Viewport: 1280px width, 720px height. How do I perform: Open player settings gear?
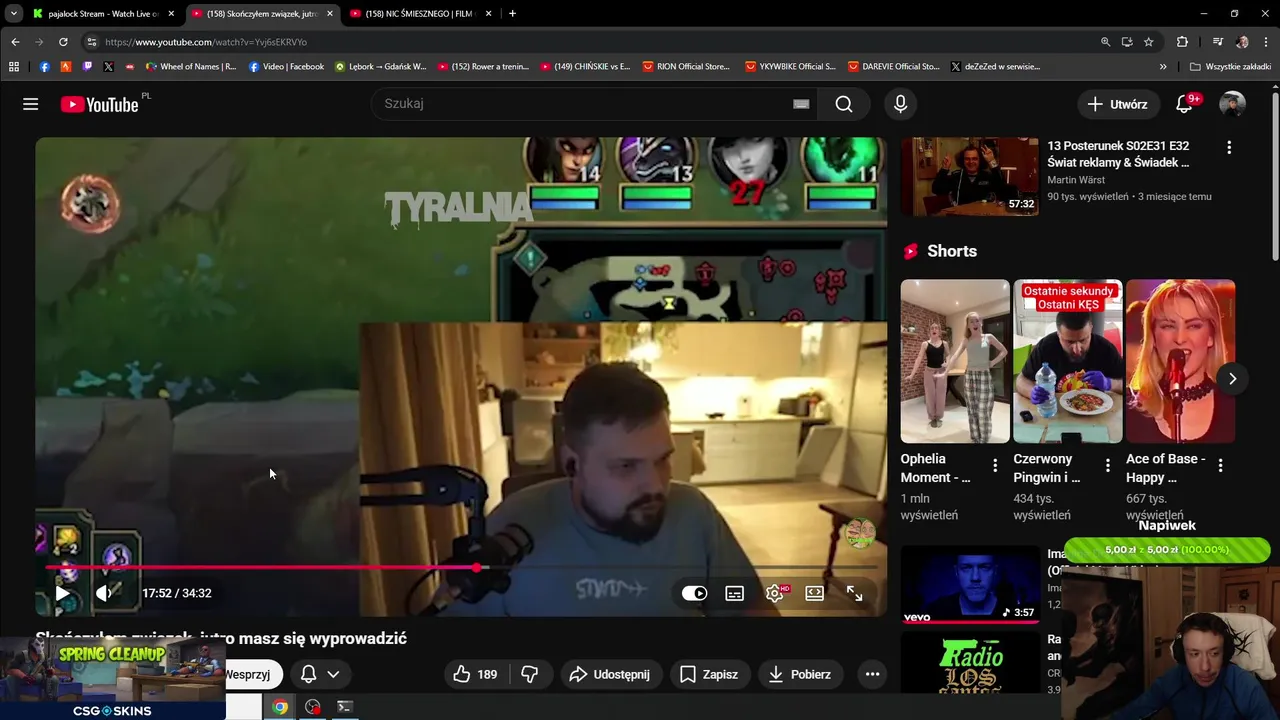[775, 593]
